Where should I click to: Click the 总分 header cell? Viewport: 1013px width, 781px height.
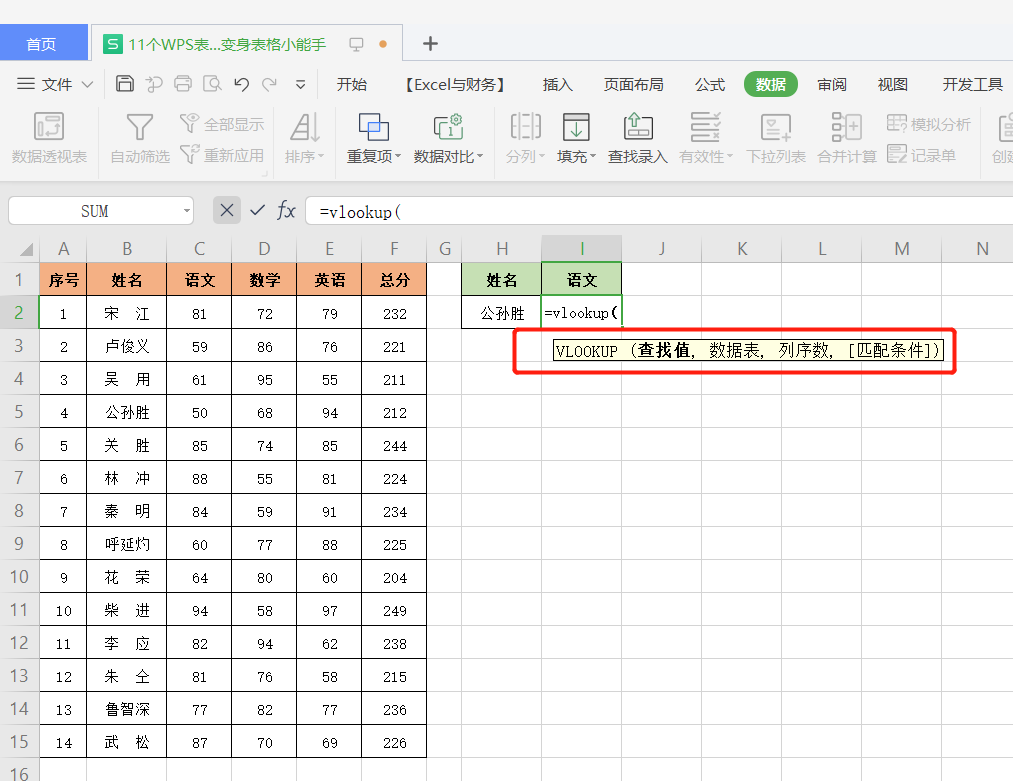(x=394, y=280)
